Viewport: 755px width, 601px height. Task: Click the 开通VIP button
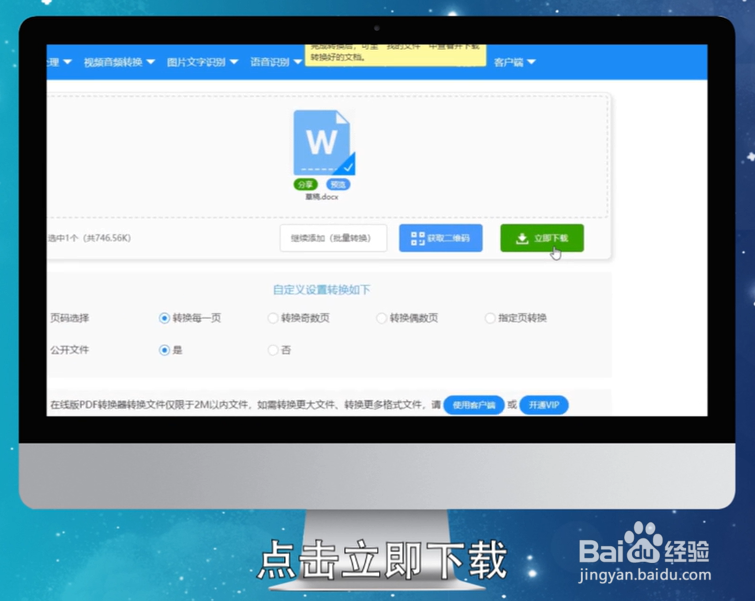tap(544, 405)
